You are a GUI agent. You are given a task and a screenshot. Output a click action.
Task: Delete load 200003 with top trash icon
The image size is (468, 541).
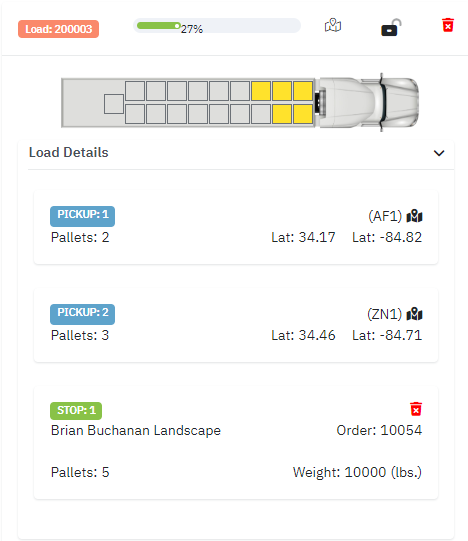[448, 25]
